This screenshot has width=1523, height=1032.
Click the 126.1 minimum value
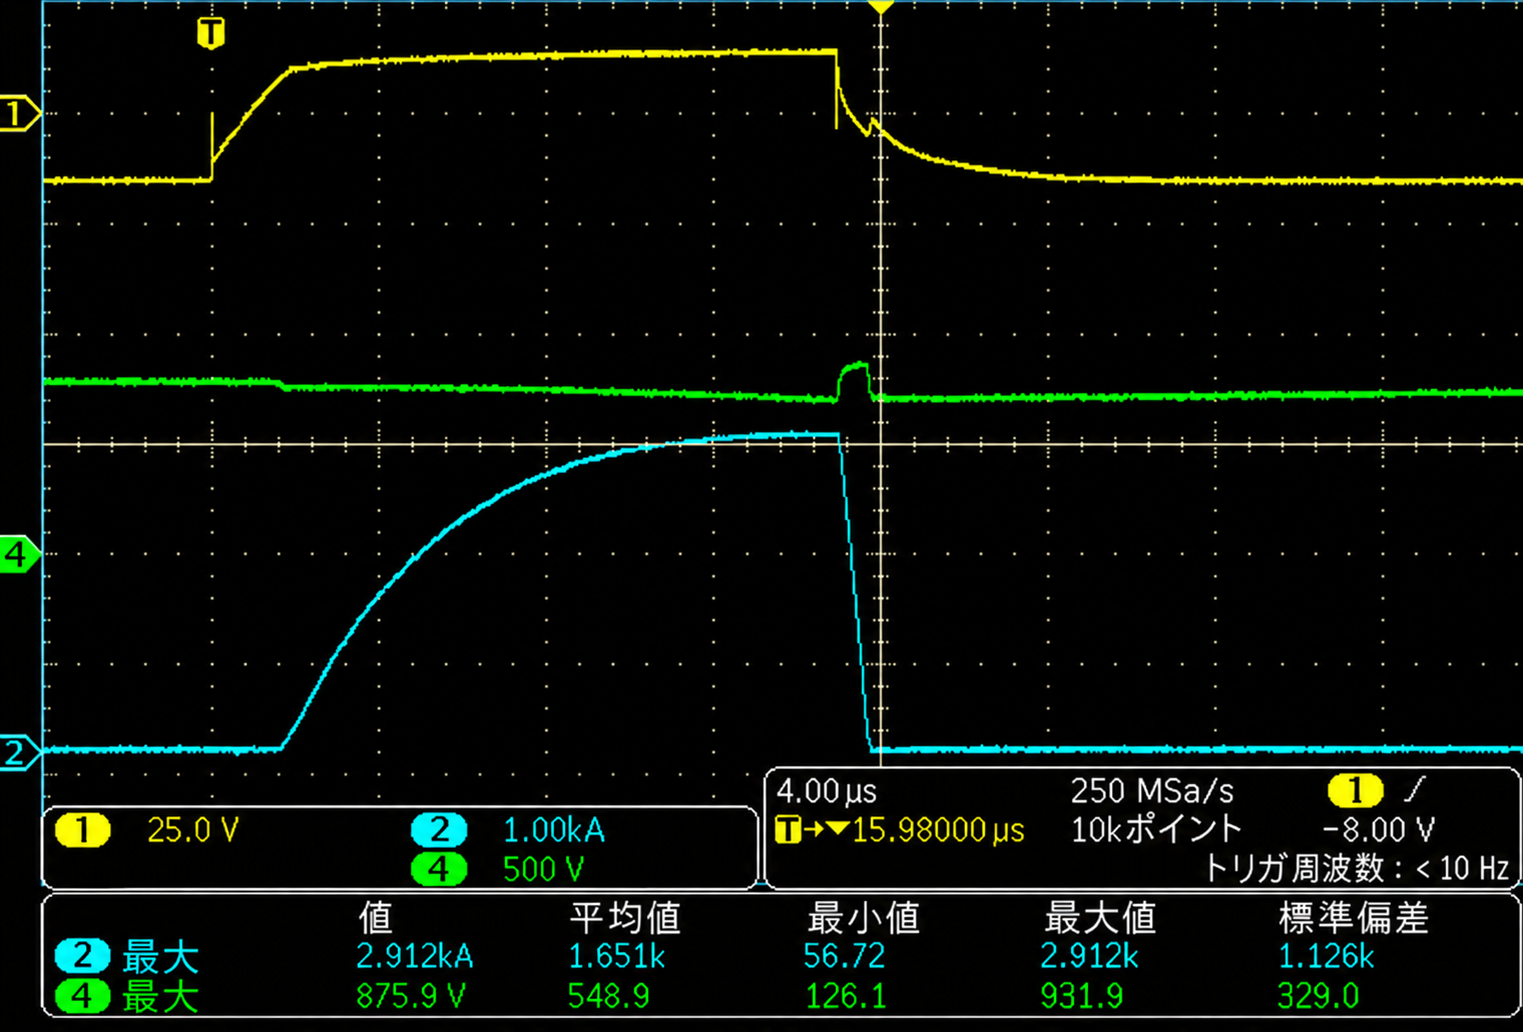pyautogui.click(x=845, y=996)
